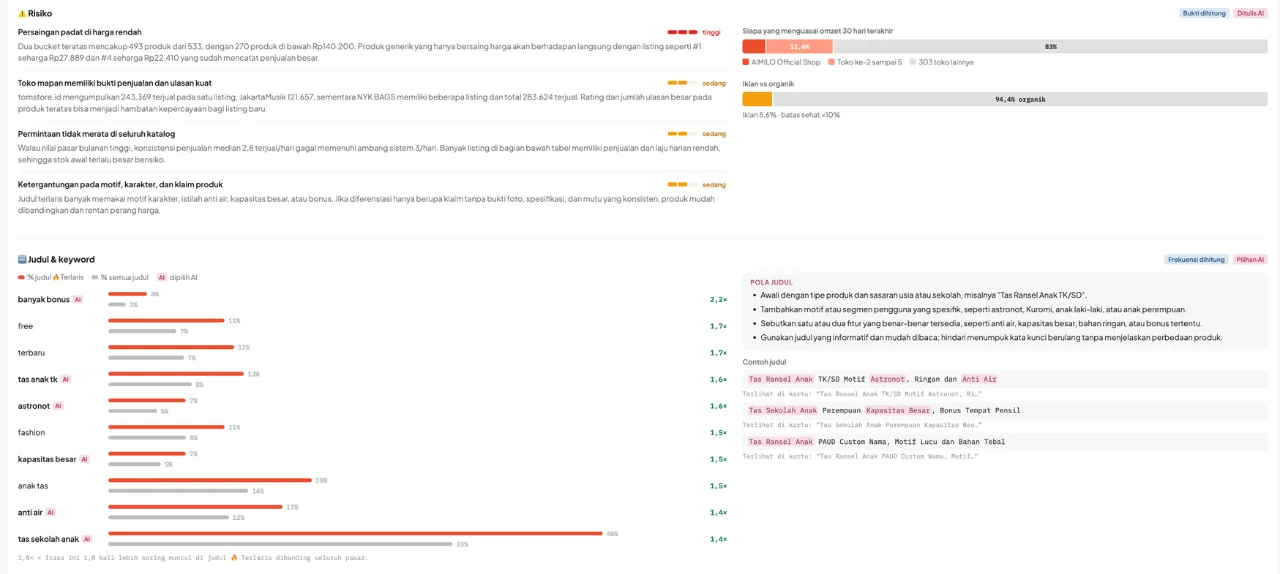The image size is (1280, 574).
Task: Click the 303 toko lainnya legend swatch
Action: (x=913, y=62)
